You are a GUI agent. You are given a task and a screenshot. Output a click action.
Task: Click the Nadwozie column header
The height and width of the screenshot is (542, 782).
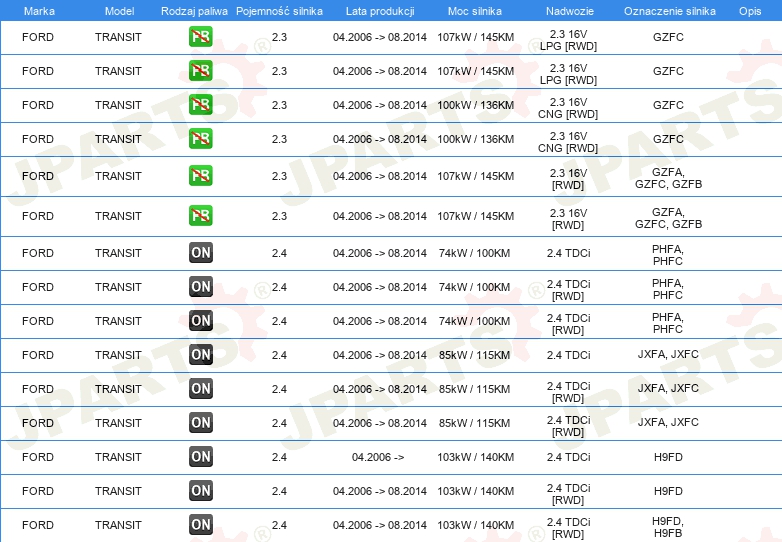[x=570, y=11]
